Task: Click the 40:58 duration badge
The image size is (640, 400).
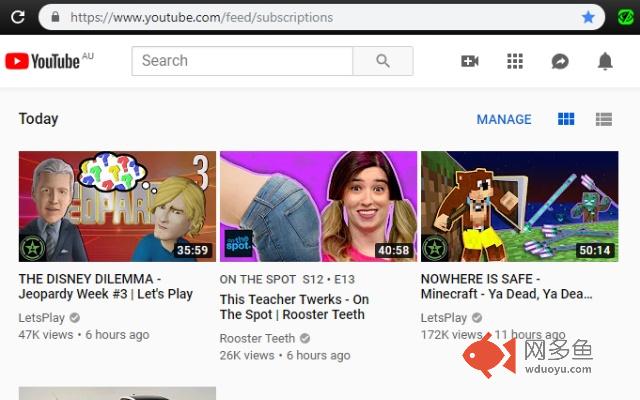Action: [393, 250]
